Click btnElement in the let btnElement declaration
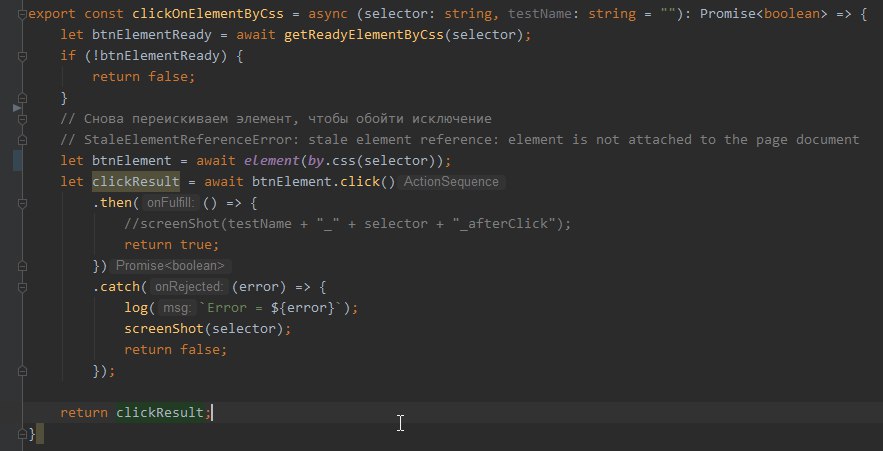Screen dimensions: 883x451 [x=132, y=161]
